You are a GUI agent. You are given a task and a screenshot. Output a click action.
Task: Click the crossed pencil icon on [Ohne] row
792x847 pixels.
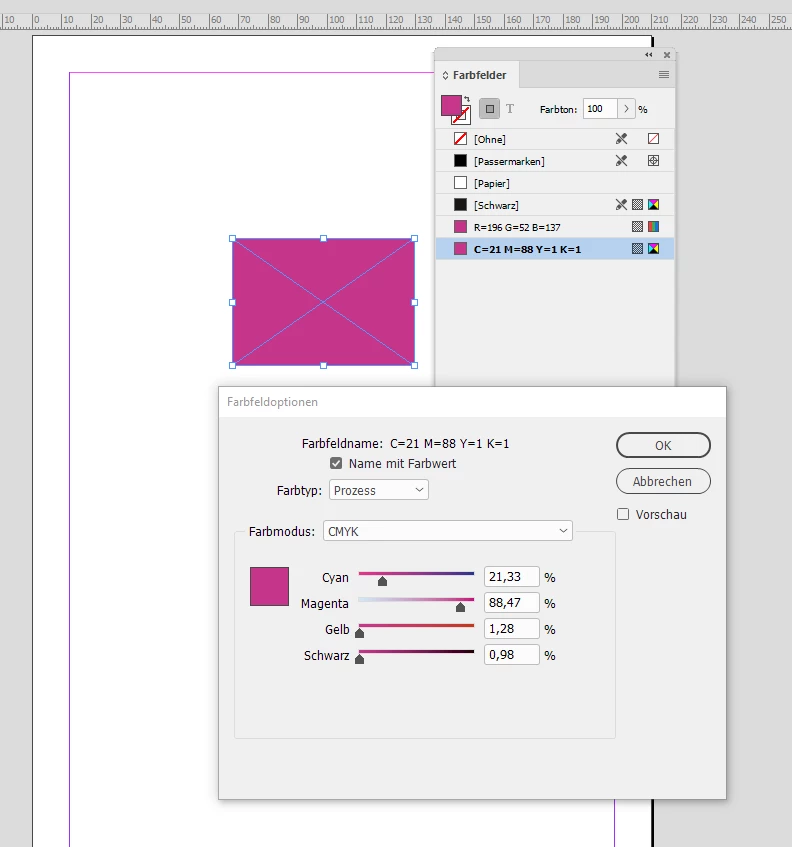[x=621, y=139]
